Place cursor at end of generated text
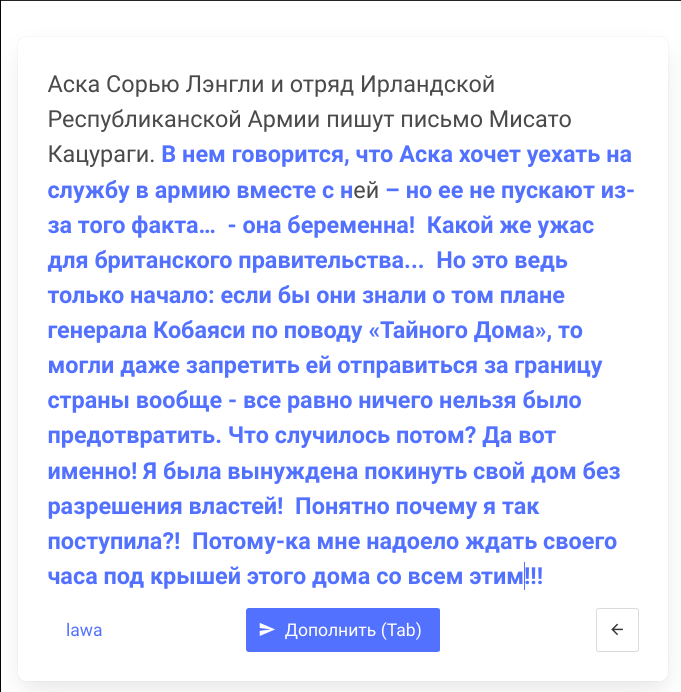681x692 pixels. click(x=543, y=577)
